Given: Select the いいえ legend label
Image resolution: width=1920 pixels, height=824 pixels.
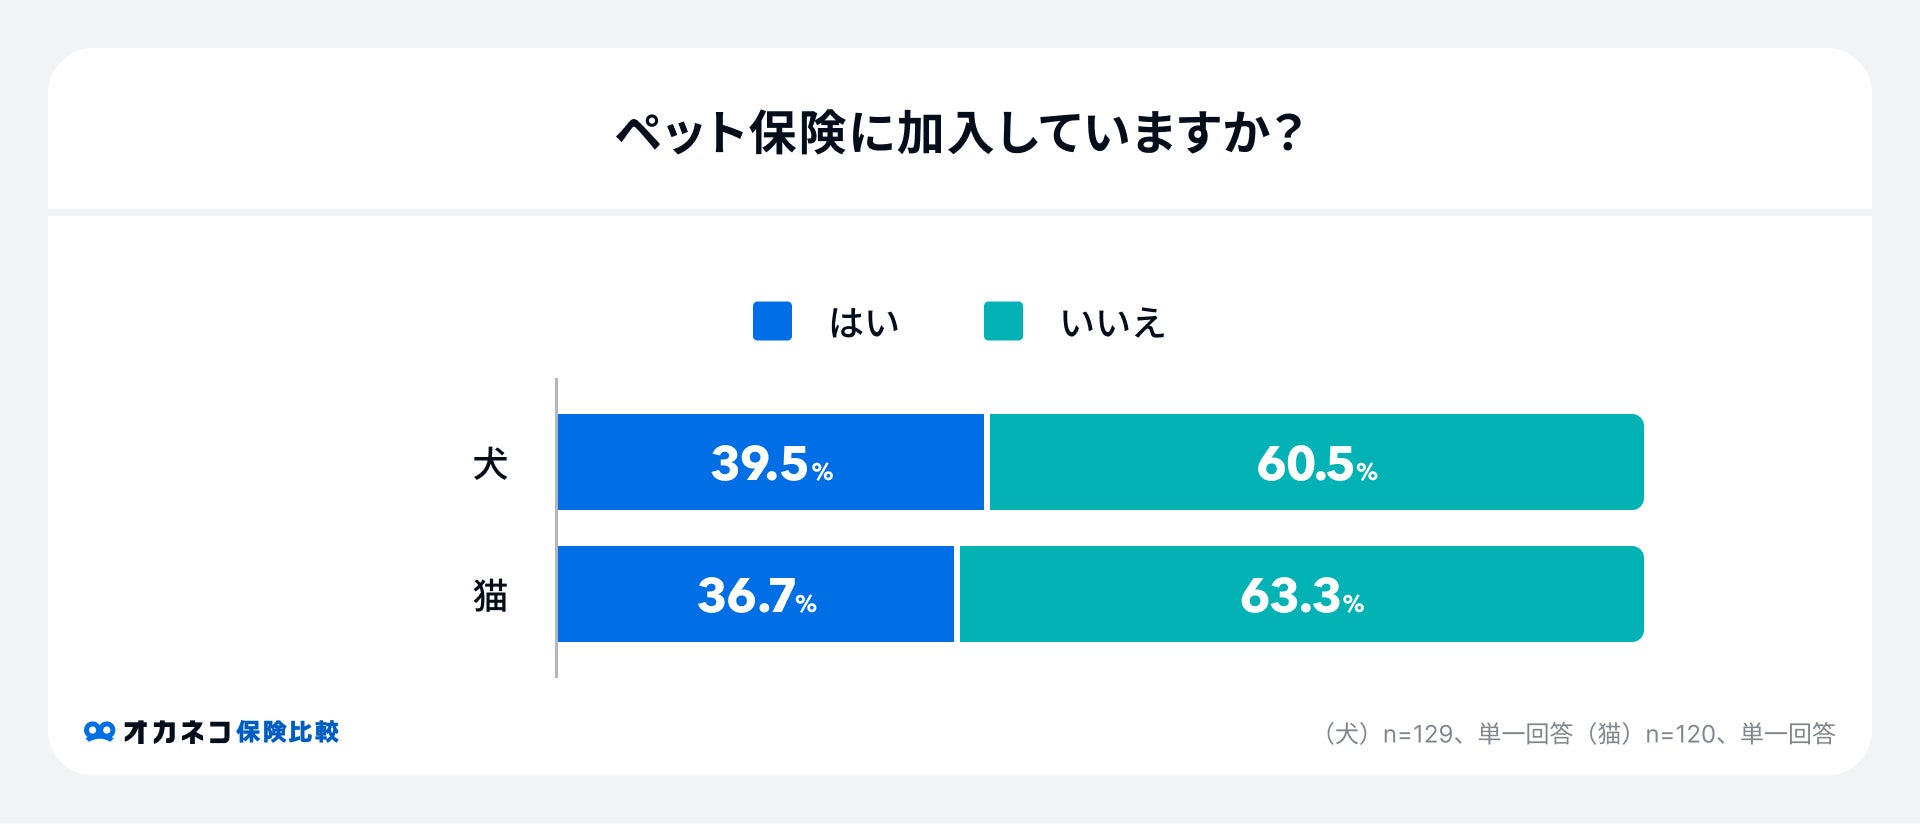Looking at the screenshot, I should [x=1112, y=322].
